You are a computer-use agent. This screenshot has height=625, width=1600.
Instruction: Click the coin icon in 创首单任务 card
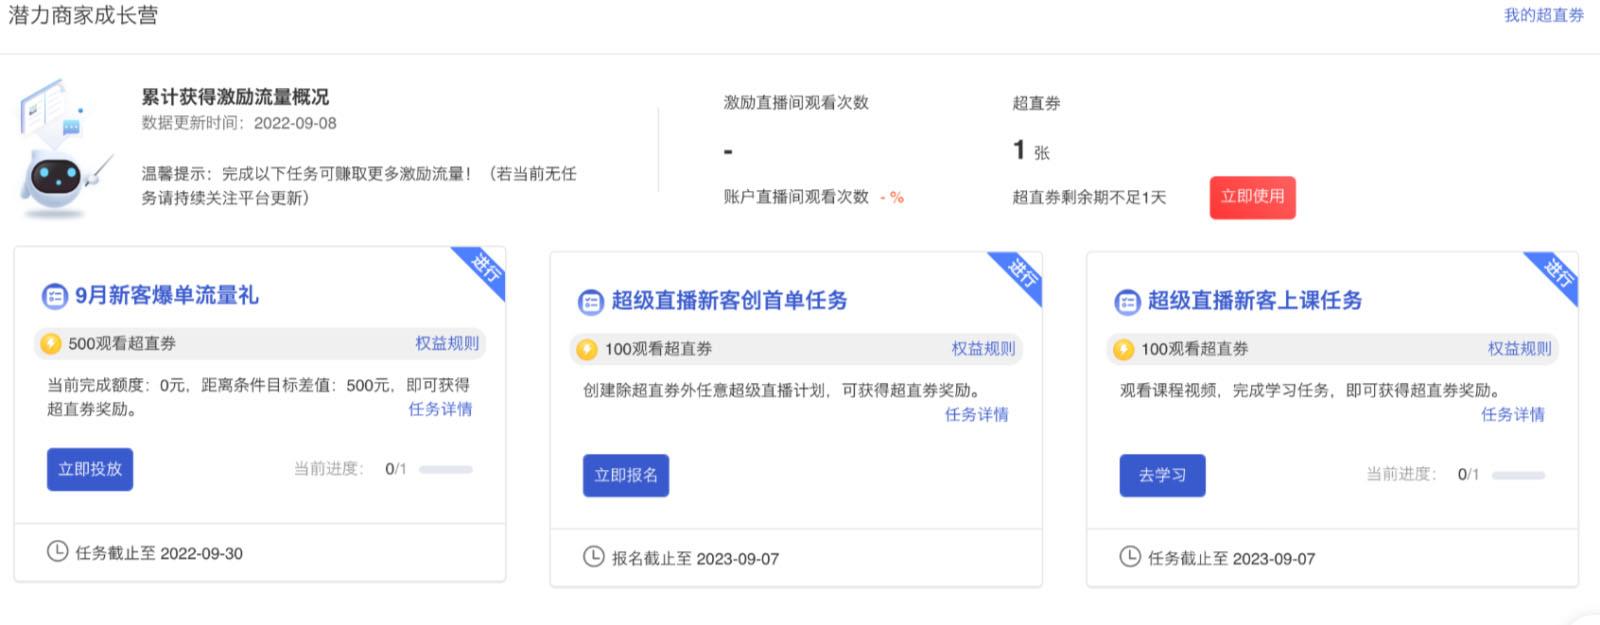point(587,349)
